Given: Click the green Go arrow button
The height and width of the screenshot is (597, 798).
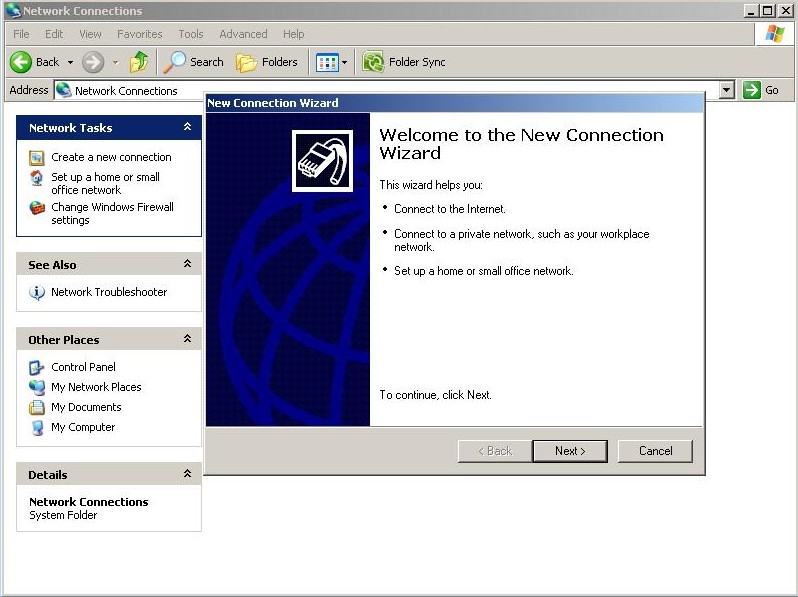Looking at the screenshot, I should coord(752,90).
